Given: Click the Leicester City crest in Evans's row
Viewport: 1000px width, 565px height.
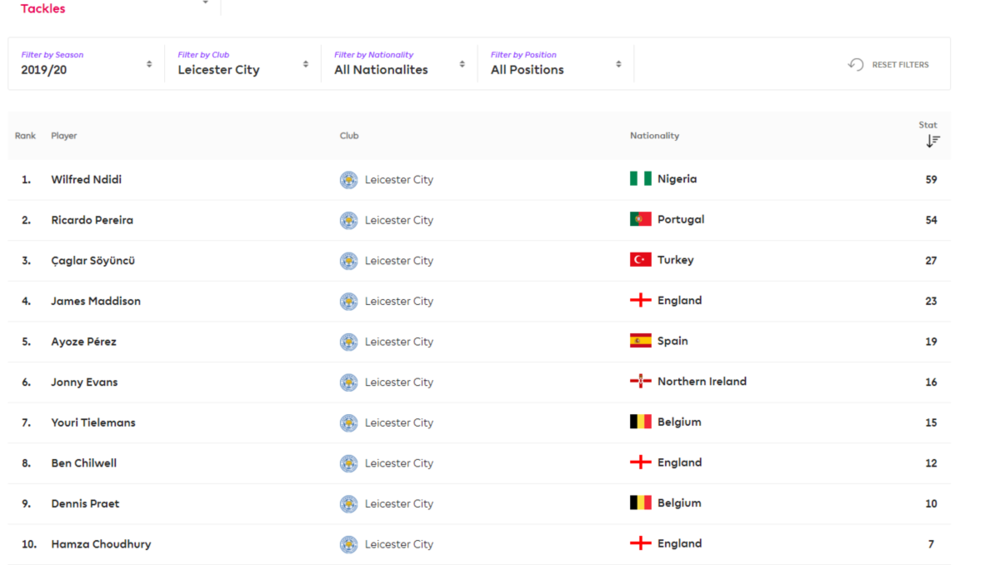Looking at the screenshot, I should (x=349, y=383).
